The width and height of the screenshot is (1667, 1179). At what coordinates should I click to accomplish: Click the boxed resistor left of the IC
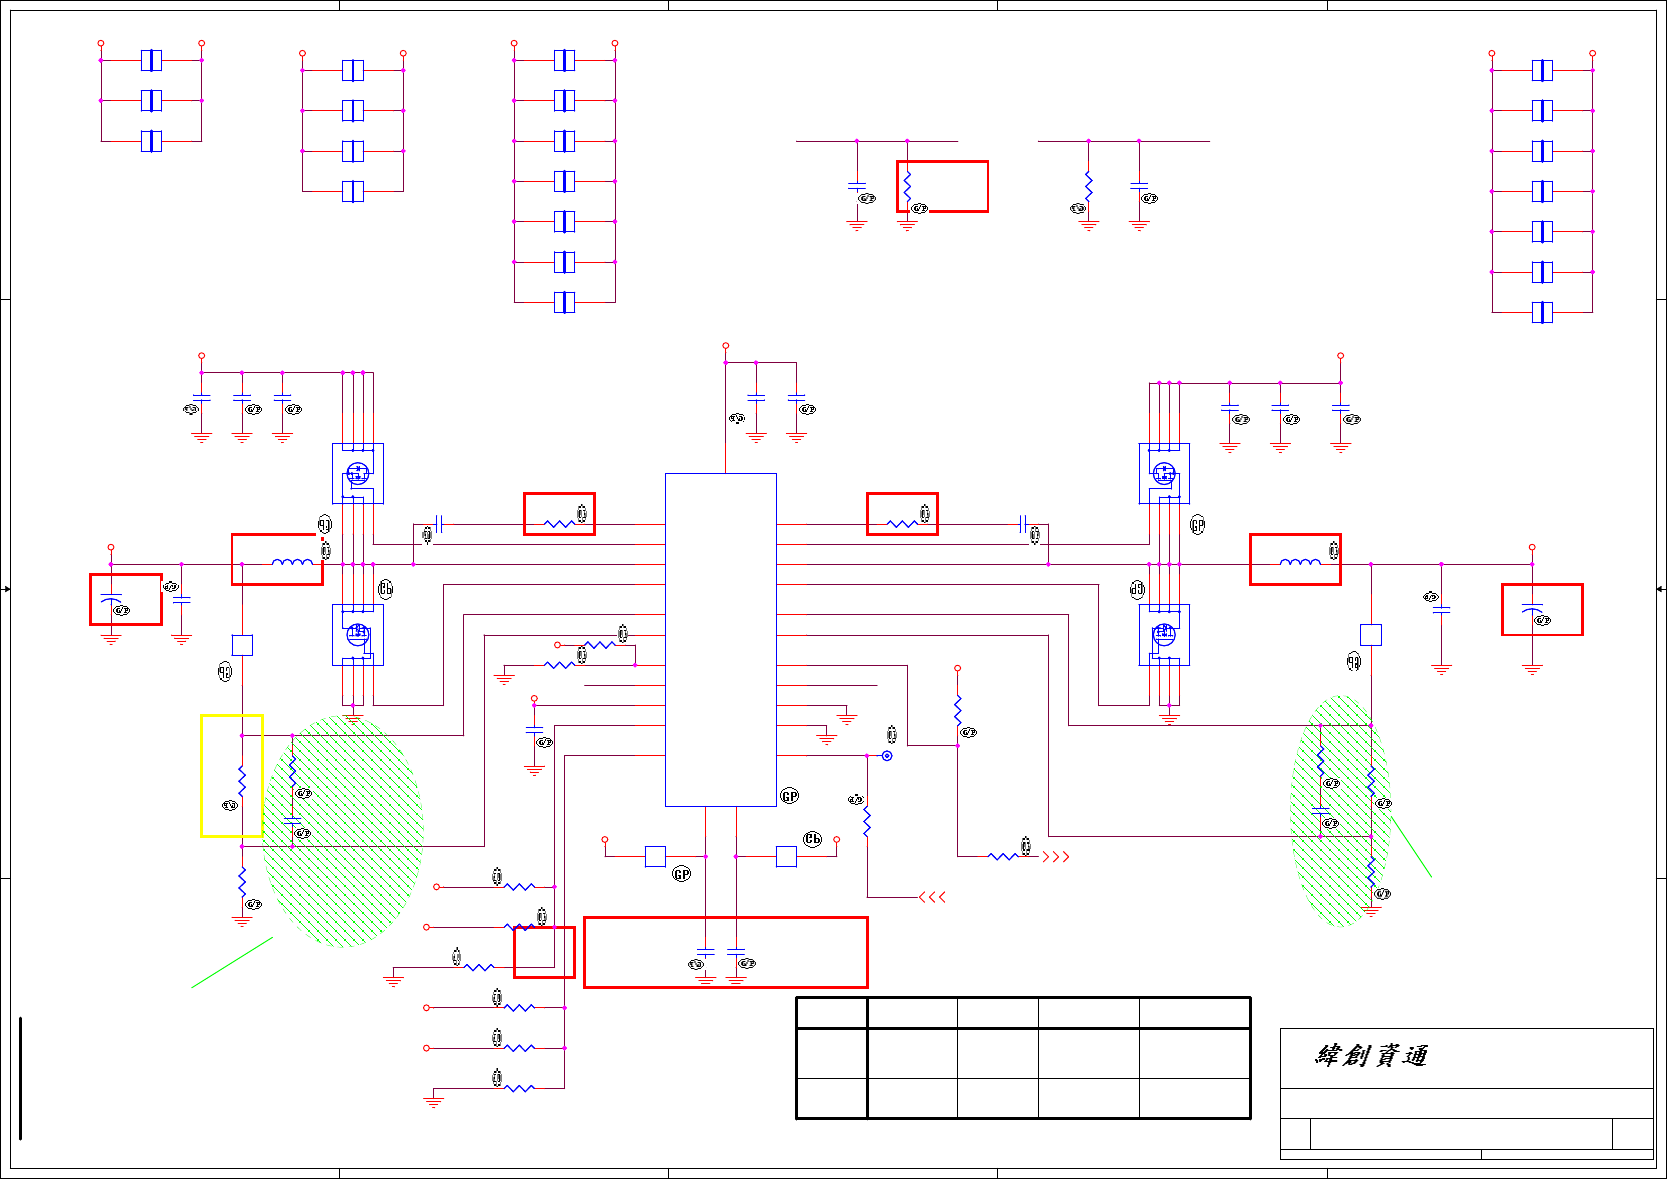[x=559, y=524]
